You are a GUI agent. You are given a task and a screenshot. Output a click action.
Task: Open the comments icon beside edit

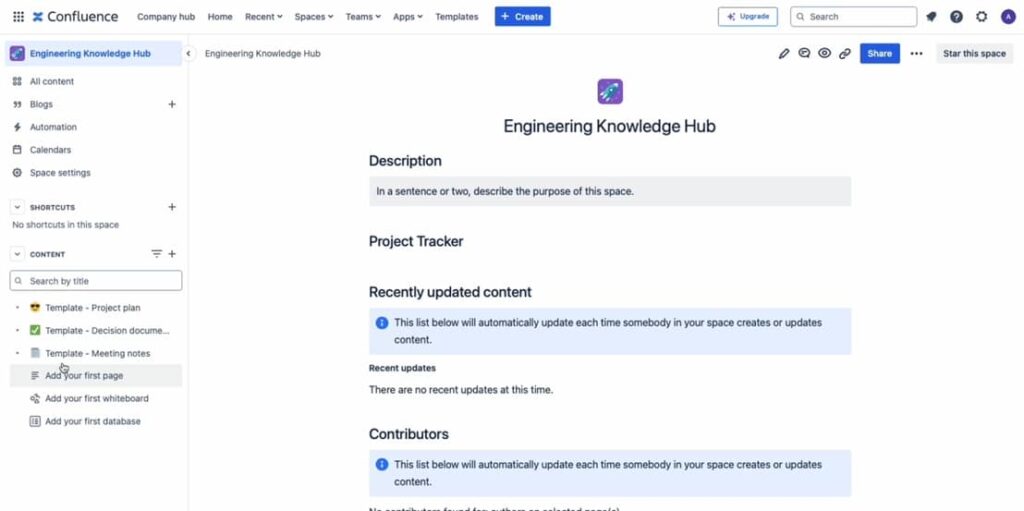pyautogui.click(x=805, y=54)
